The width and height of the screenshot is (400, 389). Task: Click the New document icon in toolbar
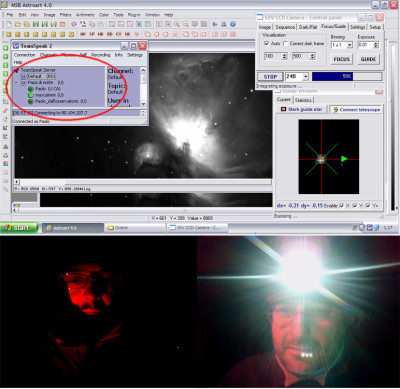(9, 24)
